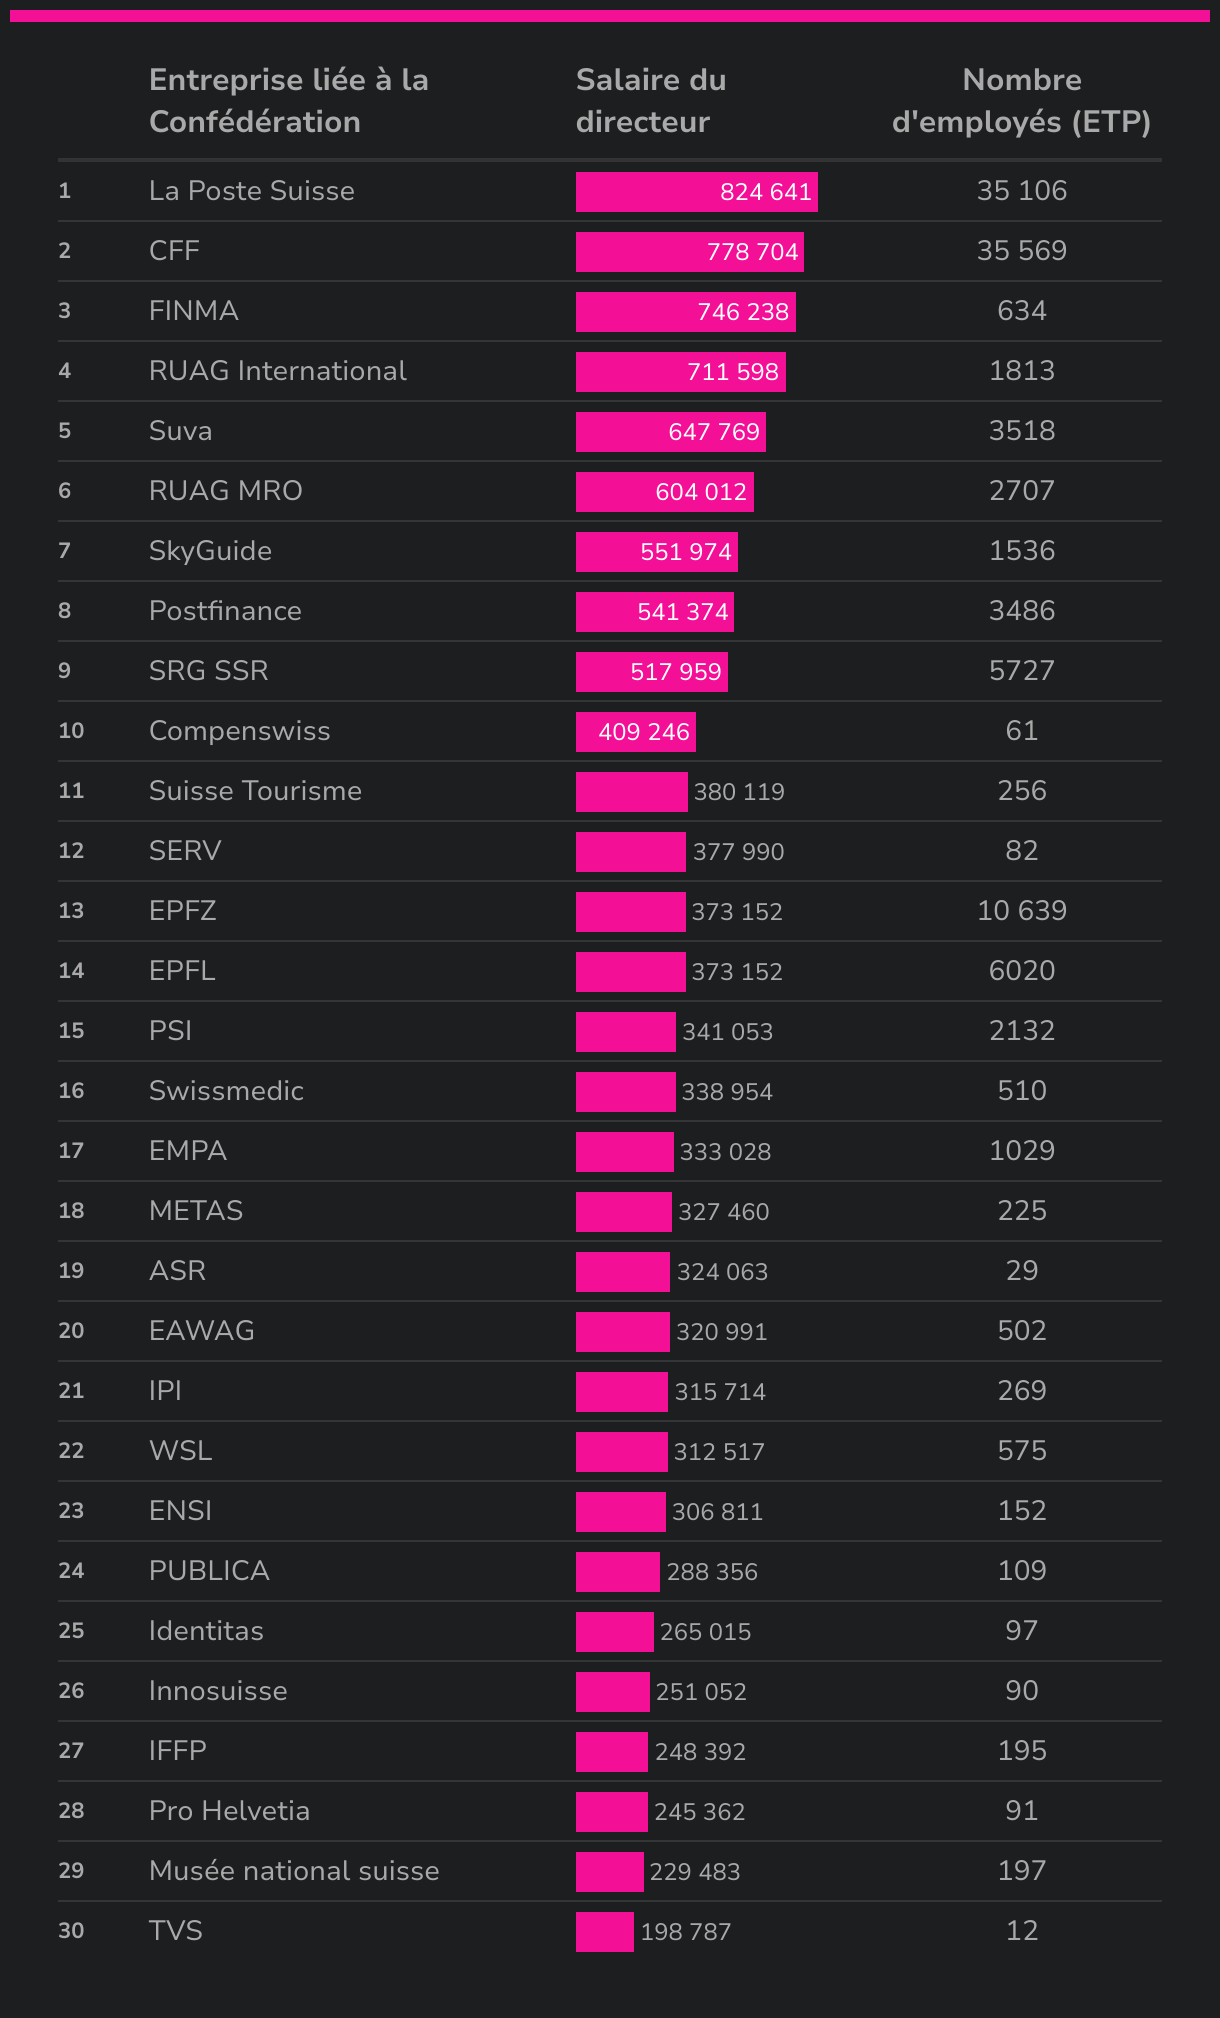1220x2018 pixels.
Task: Click the "Entreprise liée à la Confédération" header
Action: coord(288,101)
